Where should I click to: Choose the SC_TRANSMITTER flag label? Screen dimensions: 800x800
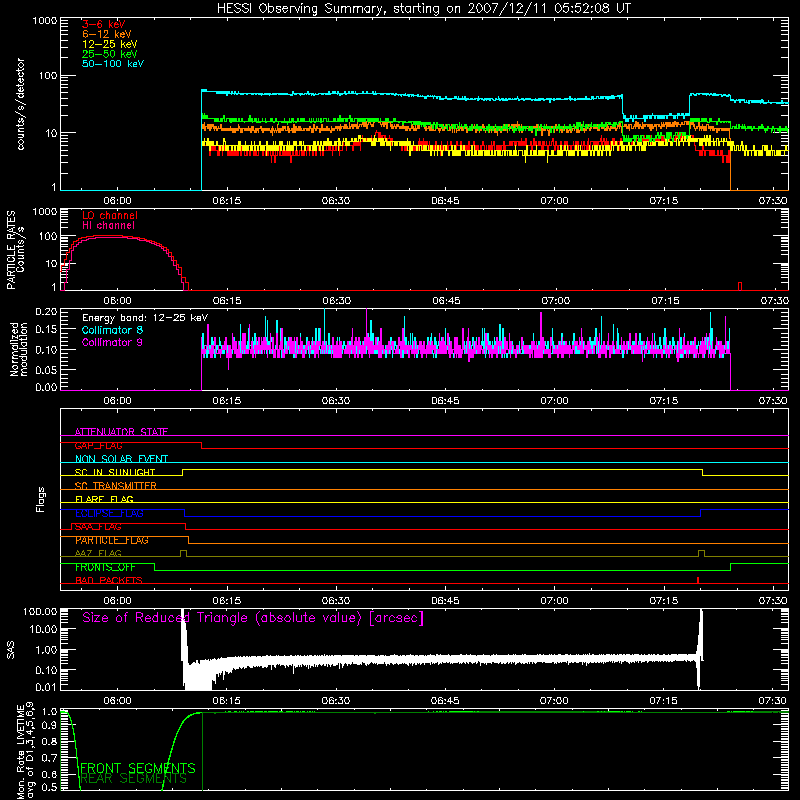coord(115,486)
